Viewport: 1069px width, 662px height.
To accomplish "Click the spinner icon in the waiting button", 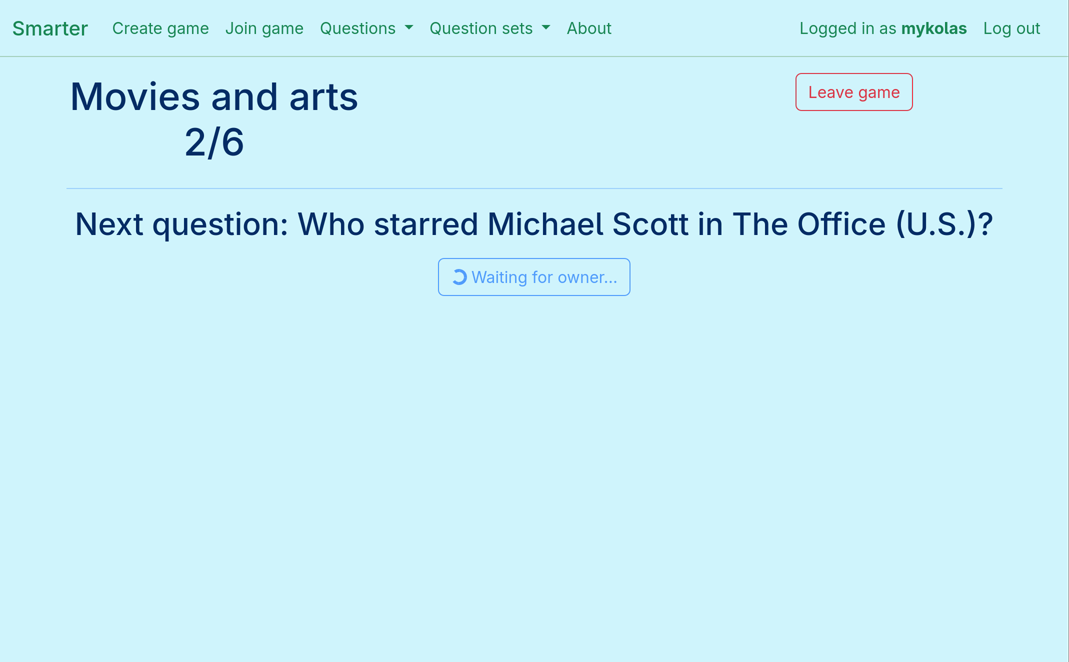I will 459,277.
